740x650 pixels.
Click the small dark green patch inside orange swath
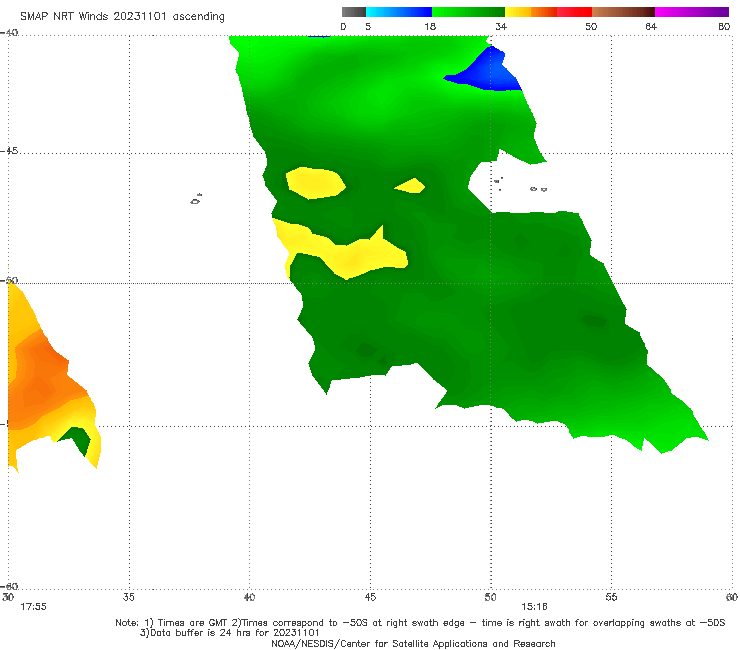[x=78, y=439]
